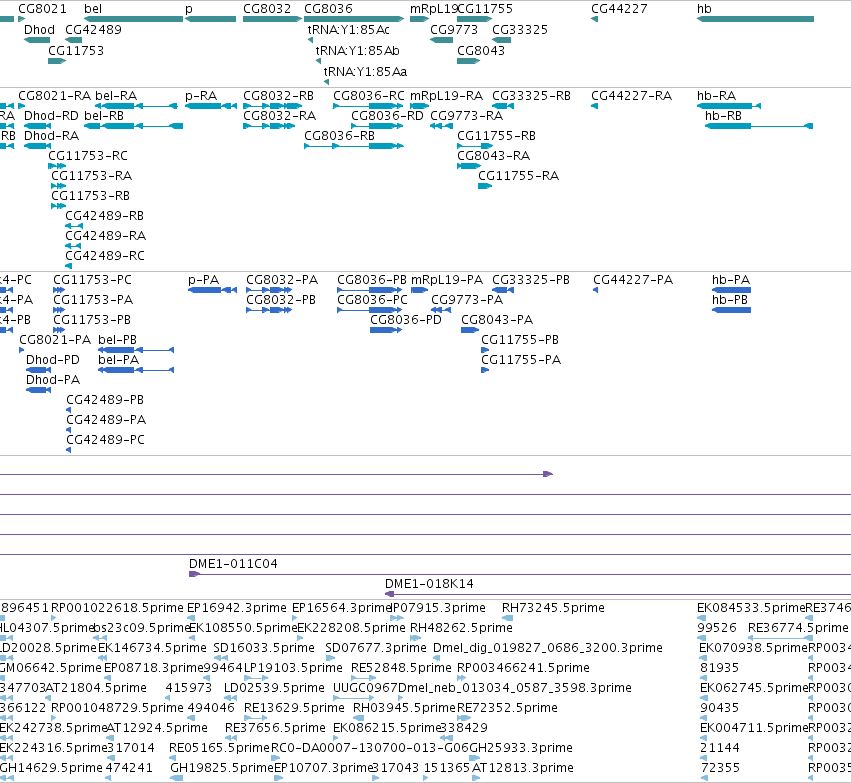Screen dimensions: 851x783
Task: Click the CG8036-RC transcript
Action: (x=369, y=106)
